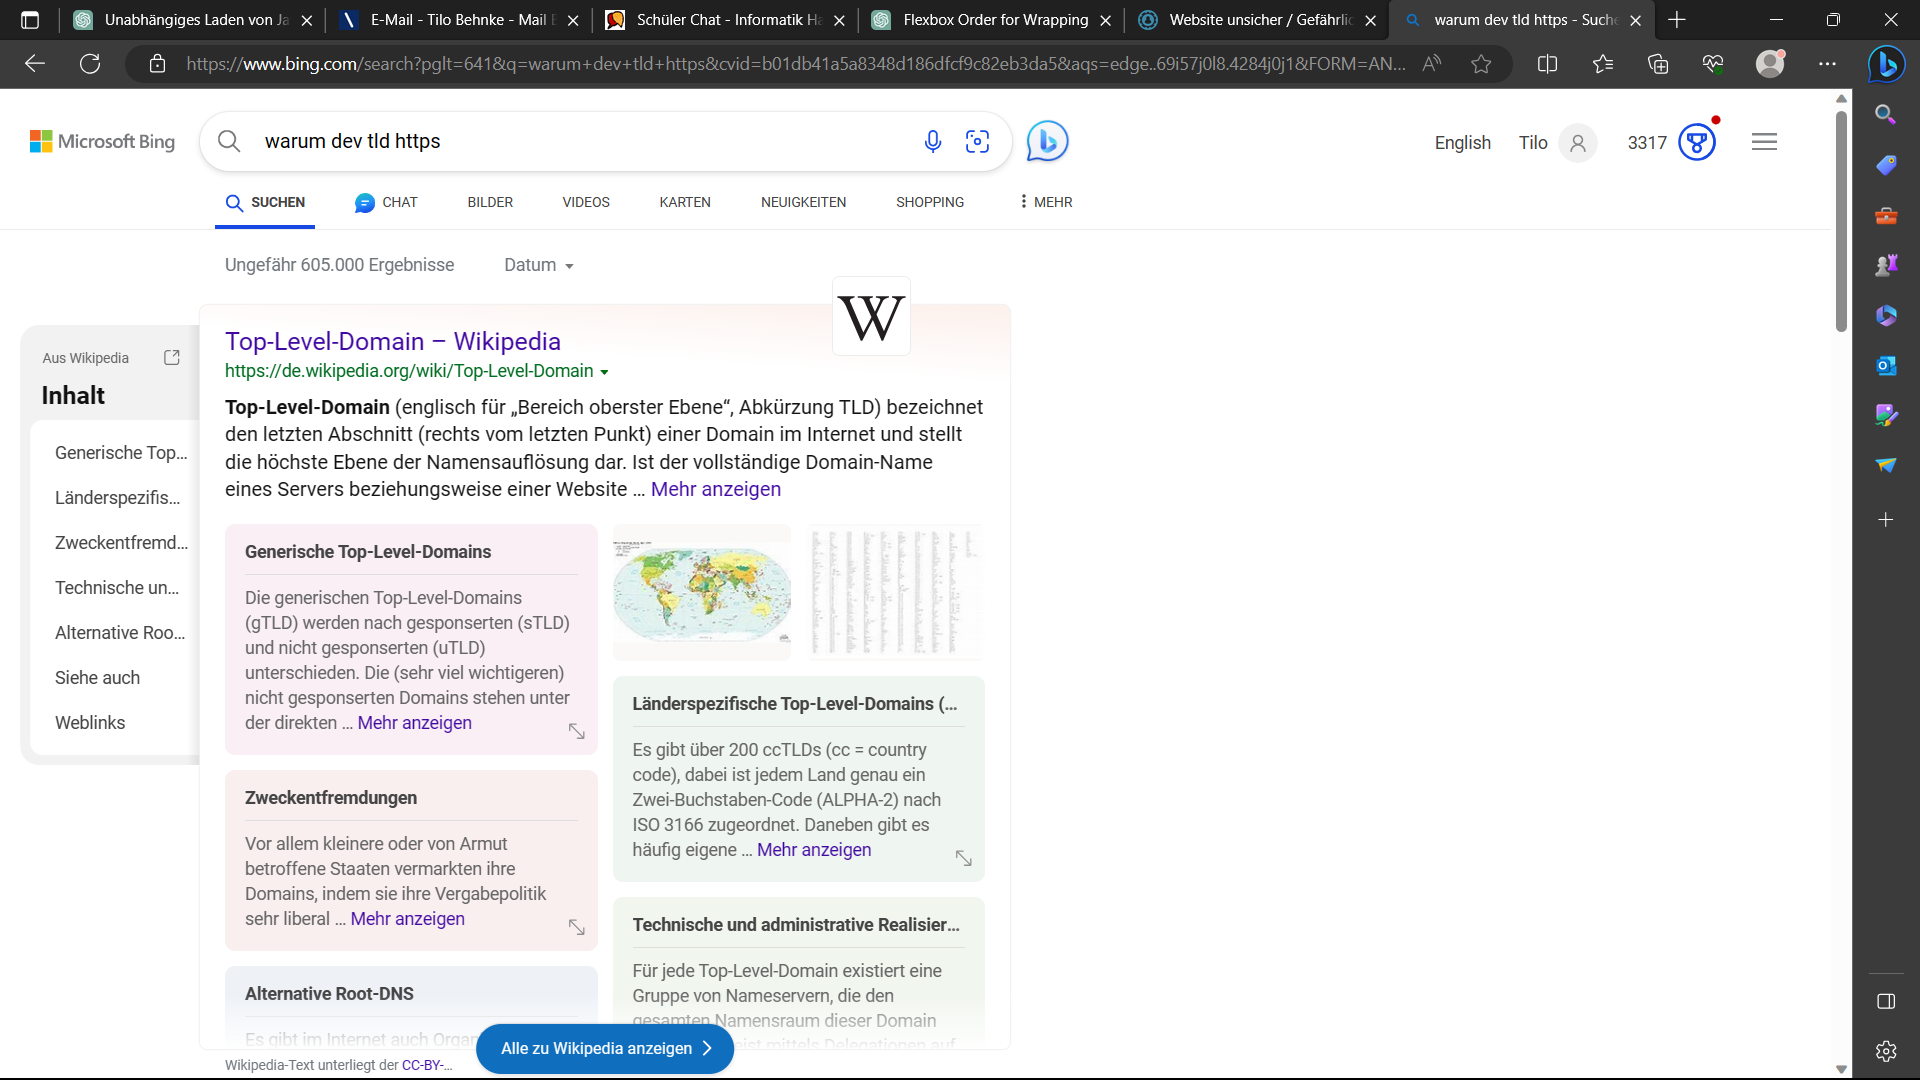
Task: Switch to the BILDER tab
Action: pyautogui.click(x=490, y=202)
